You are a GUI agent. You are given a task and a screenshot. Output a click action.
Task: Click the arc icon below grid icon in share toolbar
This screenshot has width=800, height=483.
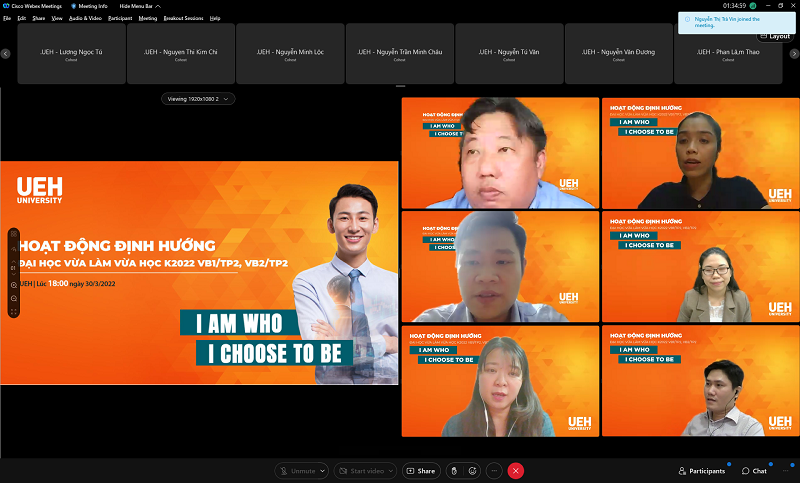pos(14,249)
